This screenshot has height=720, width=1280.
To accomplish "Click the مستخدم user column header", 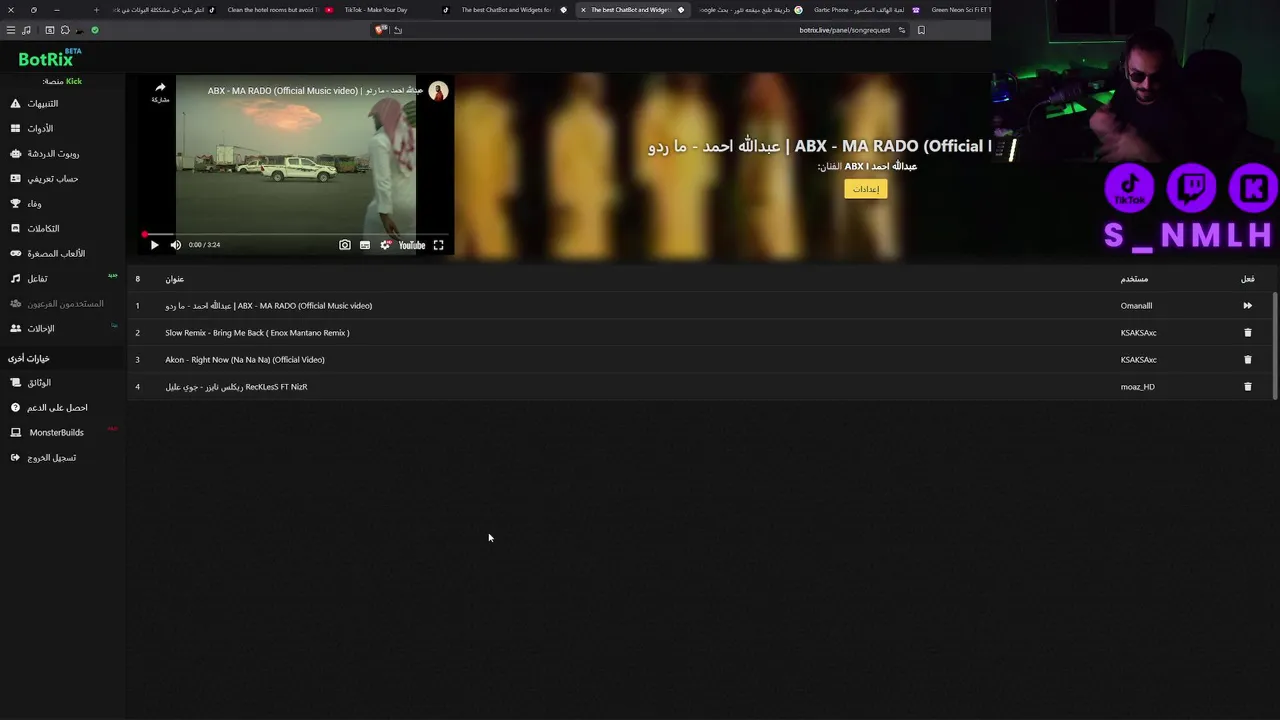I will [1134, 279].
